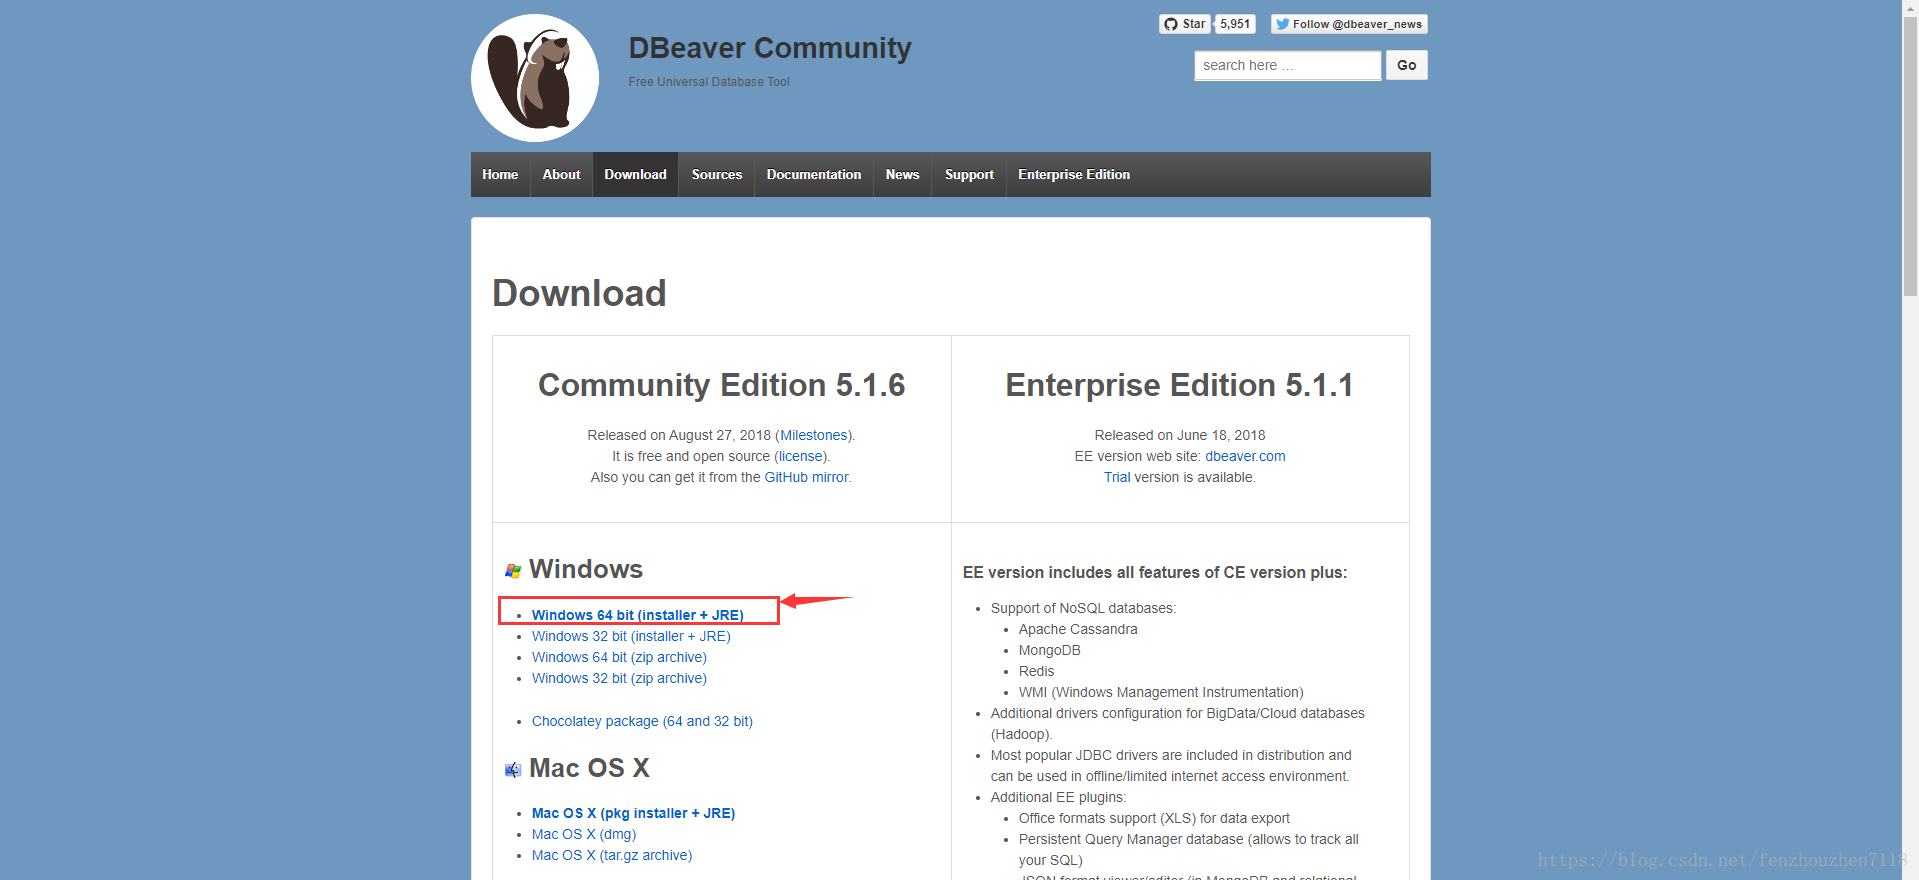Screen dimensions: 1919x880
Task: Open the license link
Action: (x=801, y=456)
